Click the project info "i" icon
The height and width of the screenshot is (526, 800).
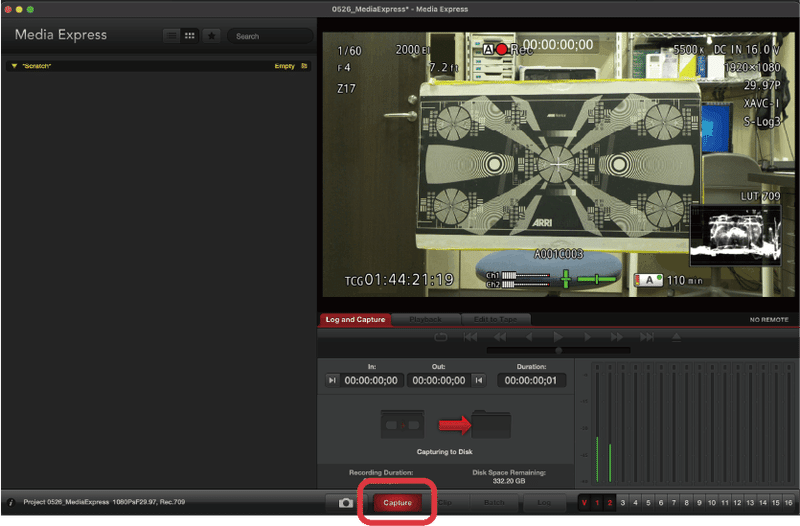pos(11,503)
